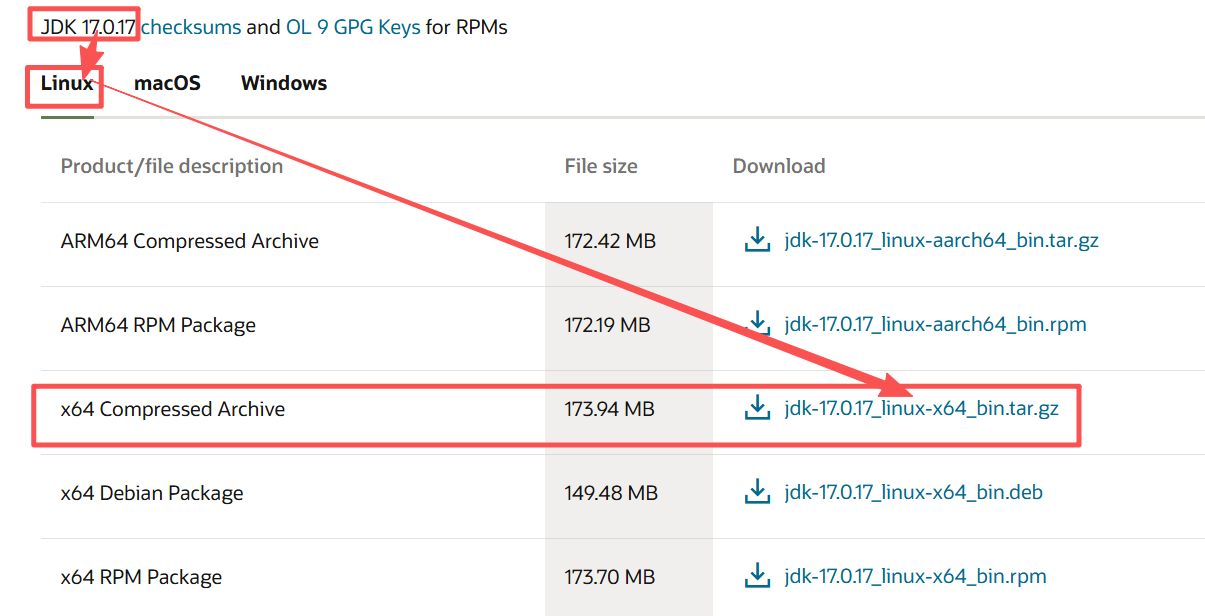This screenshot has width=1205, height=616.
Task: Click download icon for linux-x64 rpm
Action: coord(758,576)
